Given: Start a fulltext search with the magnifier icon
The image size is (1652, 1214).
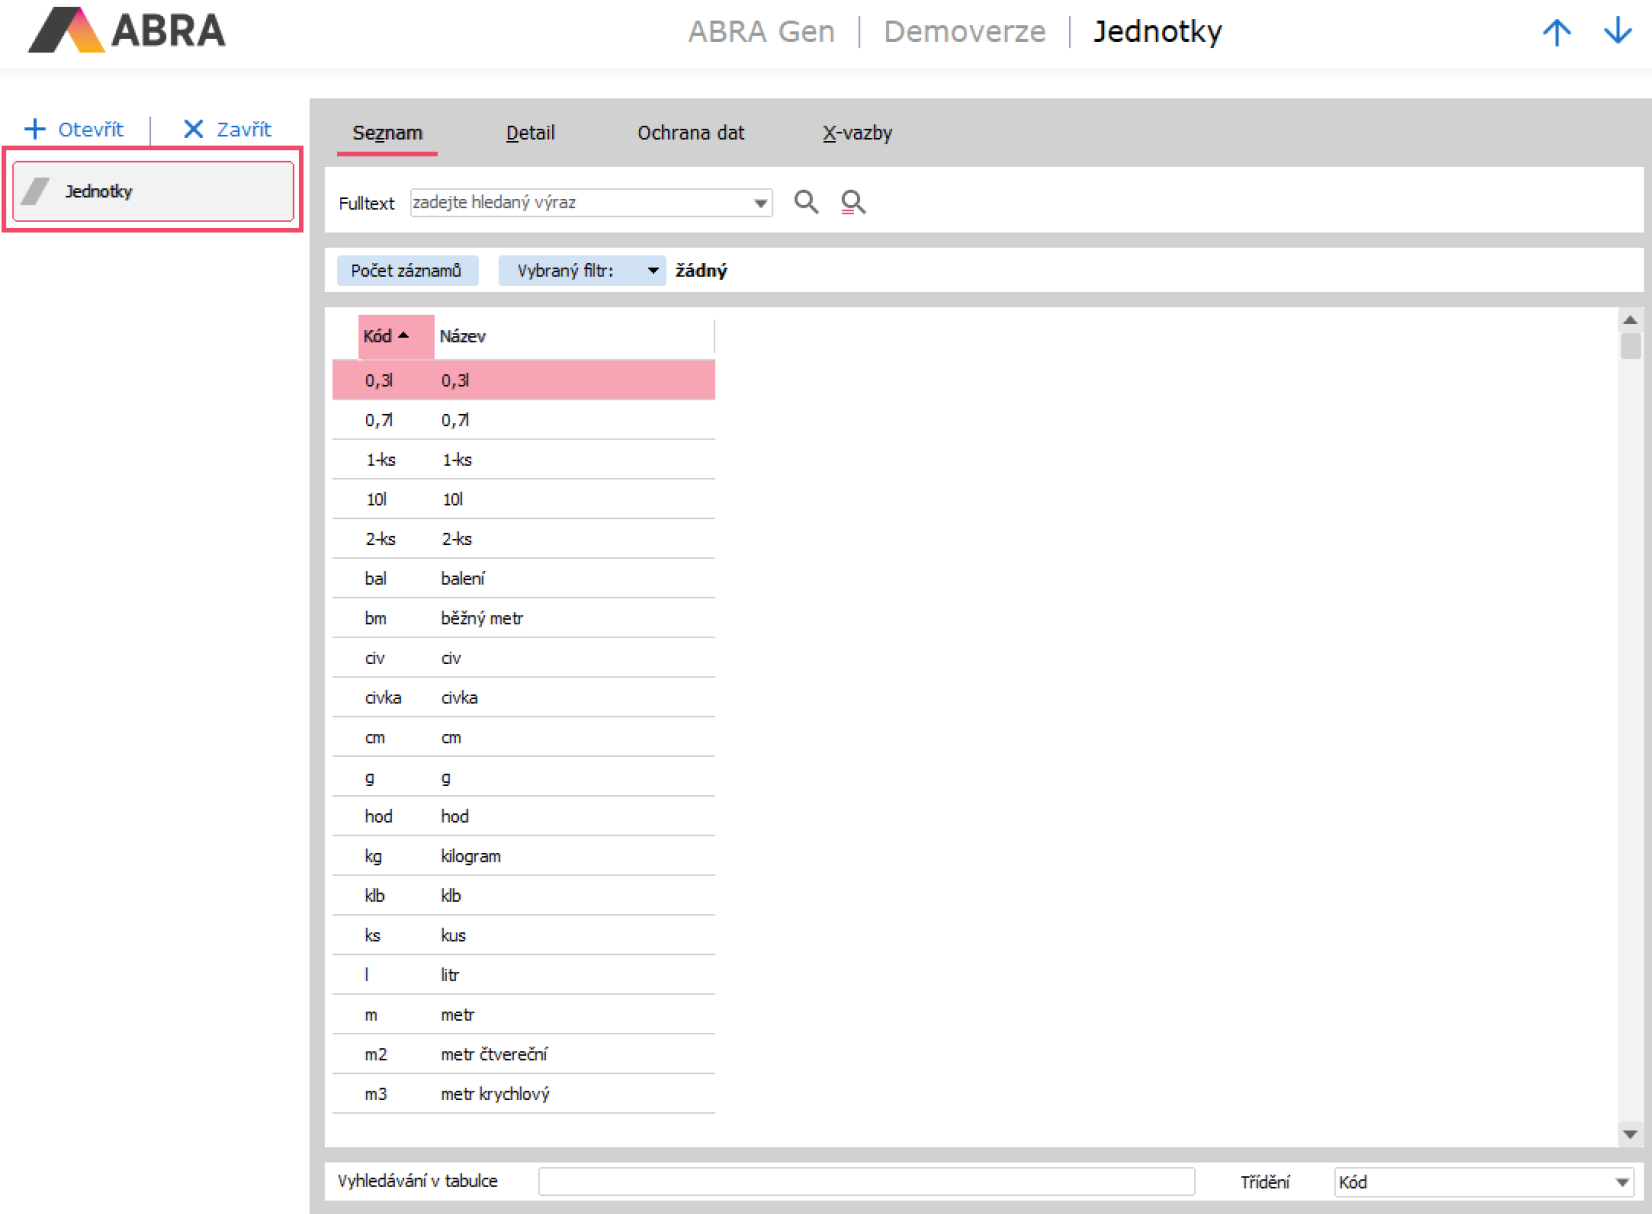Looking at the screenshot, I should 806,202.
